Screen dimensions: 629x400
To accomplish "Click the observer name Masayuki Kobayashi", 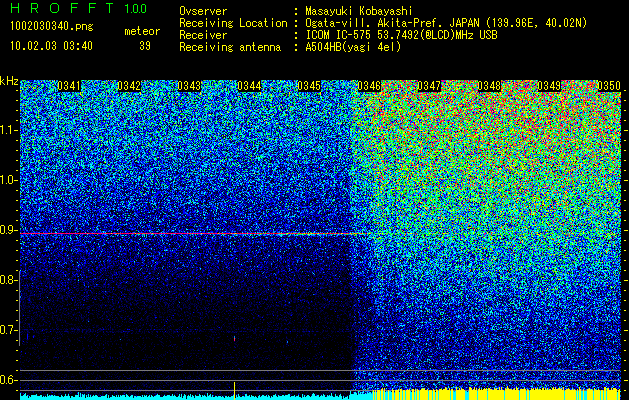I will click(x=359, y=11).
